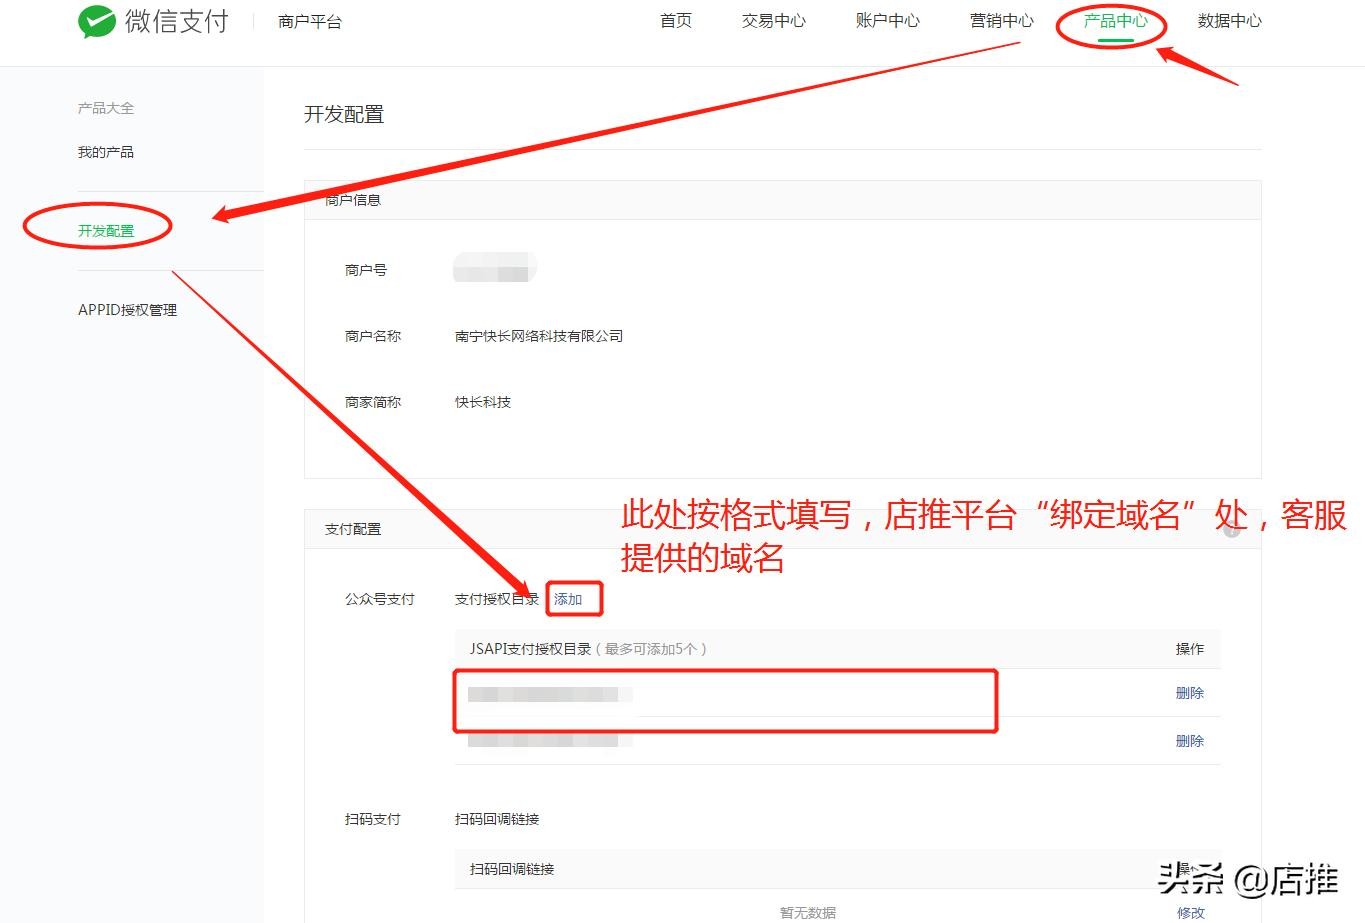Viewport: 1365px width, 923px height.
Task: Click the WeChat Pay green logo icon
Action: click(x=97, y=22)
